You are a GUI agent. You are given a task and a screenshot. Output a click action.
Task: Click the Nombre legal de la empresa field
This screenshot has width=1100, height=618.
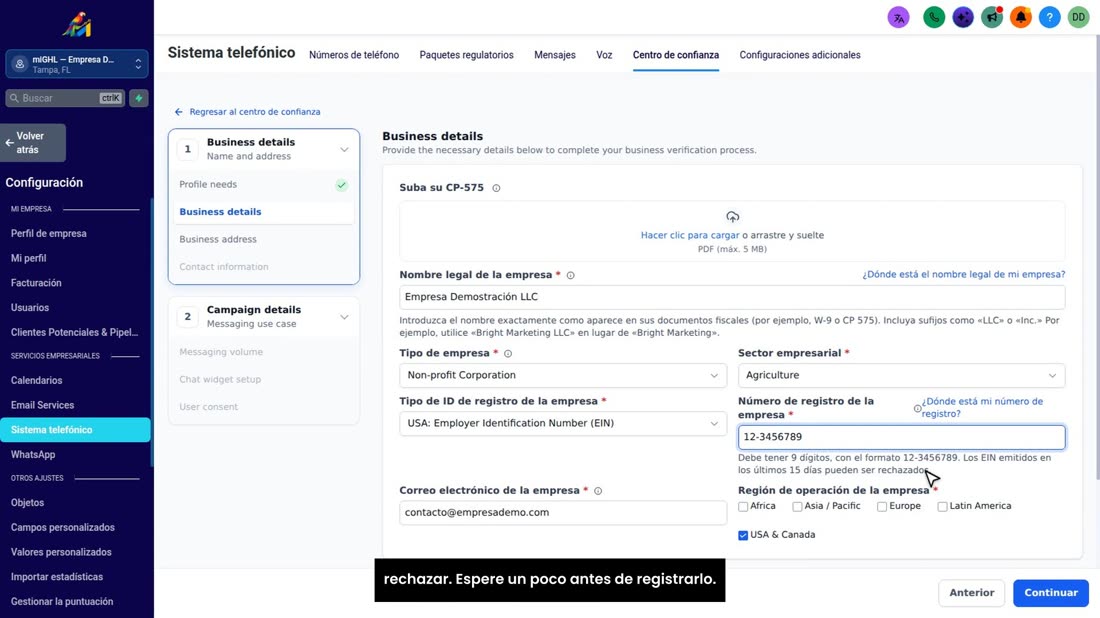click(x=732, y=297)
